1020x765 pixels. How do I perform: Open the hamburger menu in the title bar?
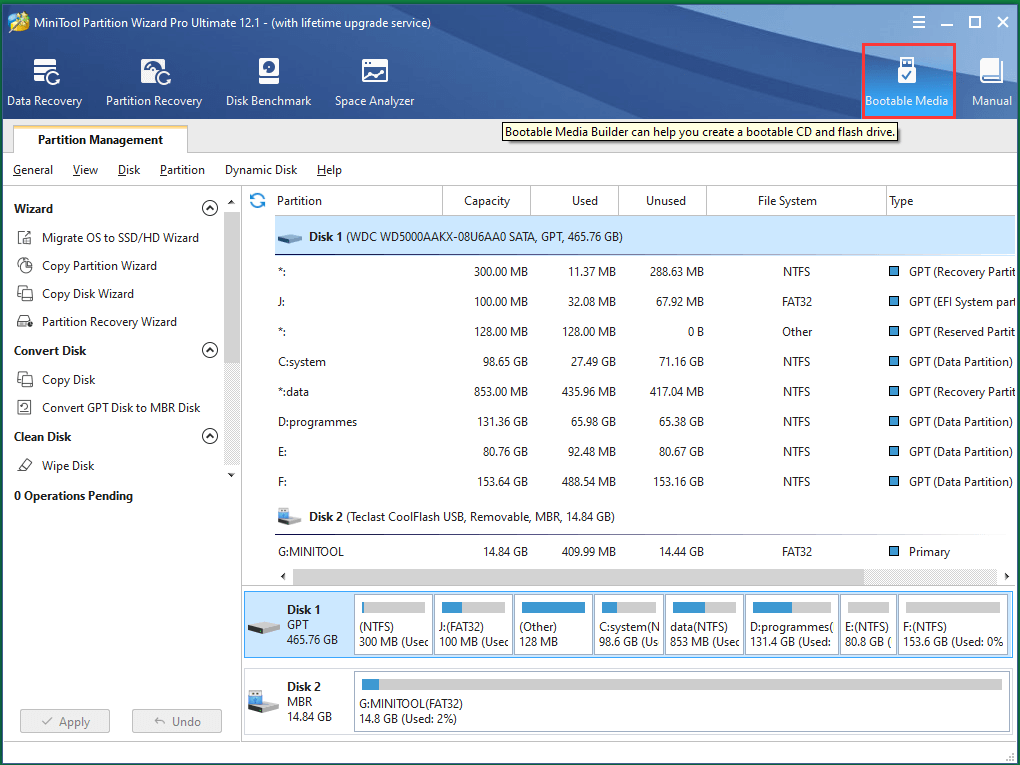click(x=919, y=23)
